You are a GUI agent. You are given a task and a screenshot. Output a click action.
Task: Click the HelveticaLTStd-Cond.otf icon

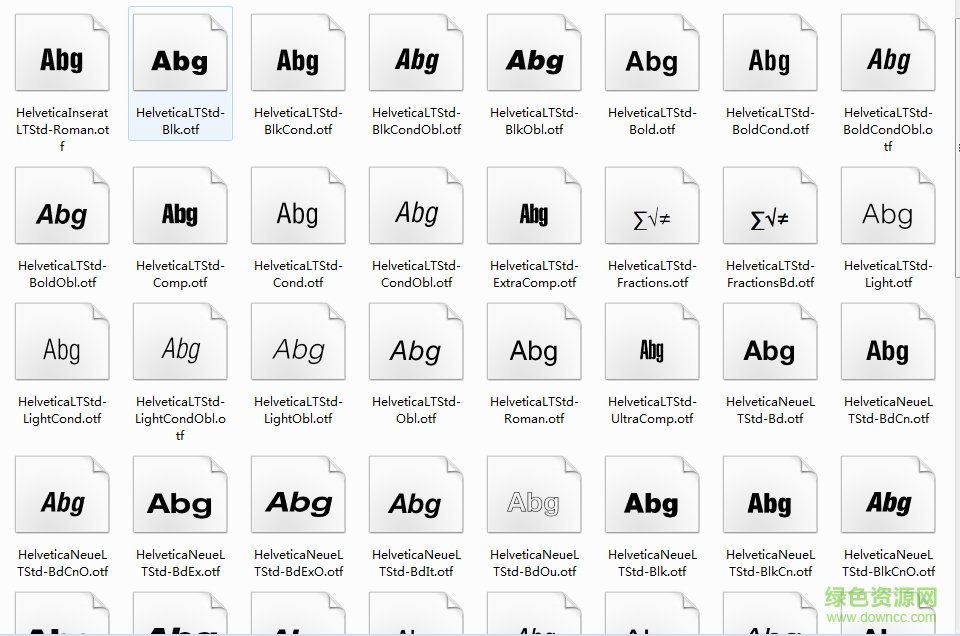298,206
